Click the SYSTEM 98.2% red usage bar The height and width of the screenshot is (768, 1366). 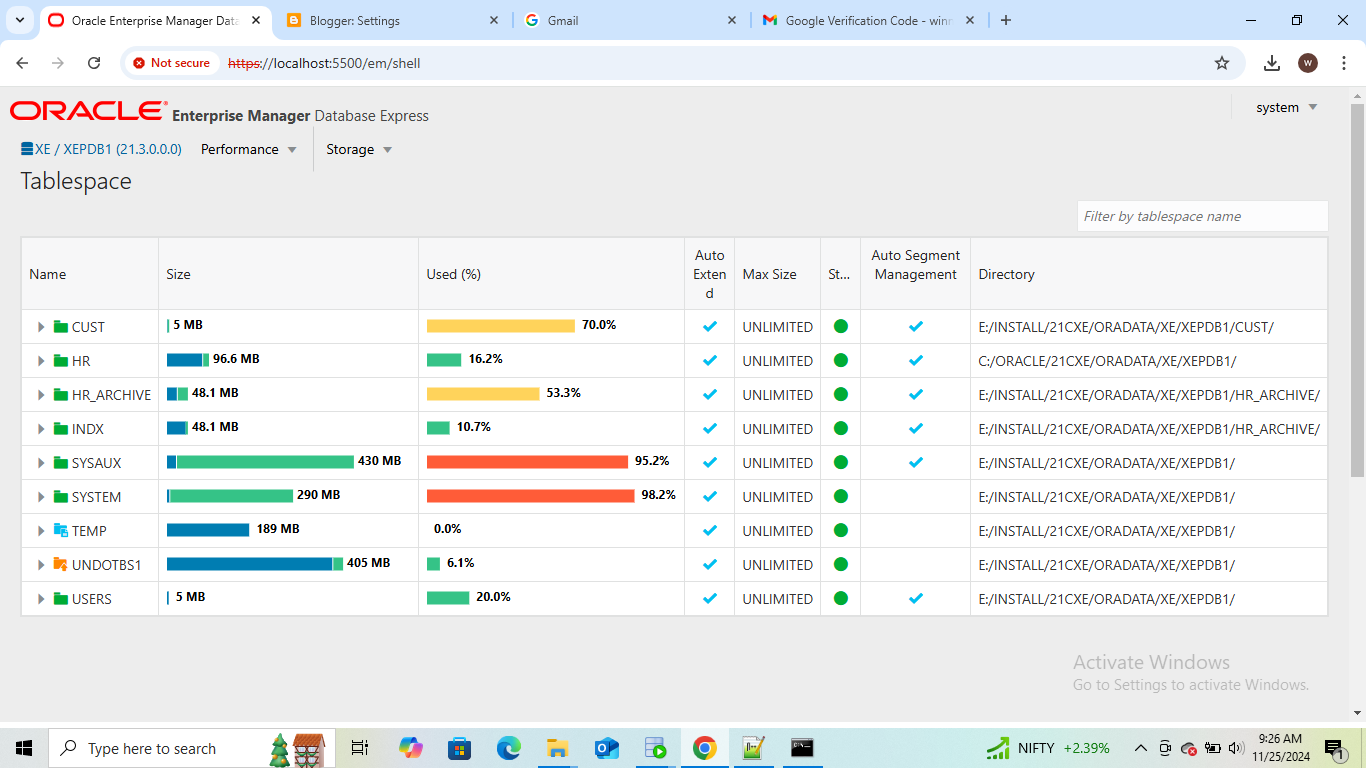(x=531, y=496)
